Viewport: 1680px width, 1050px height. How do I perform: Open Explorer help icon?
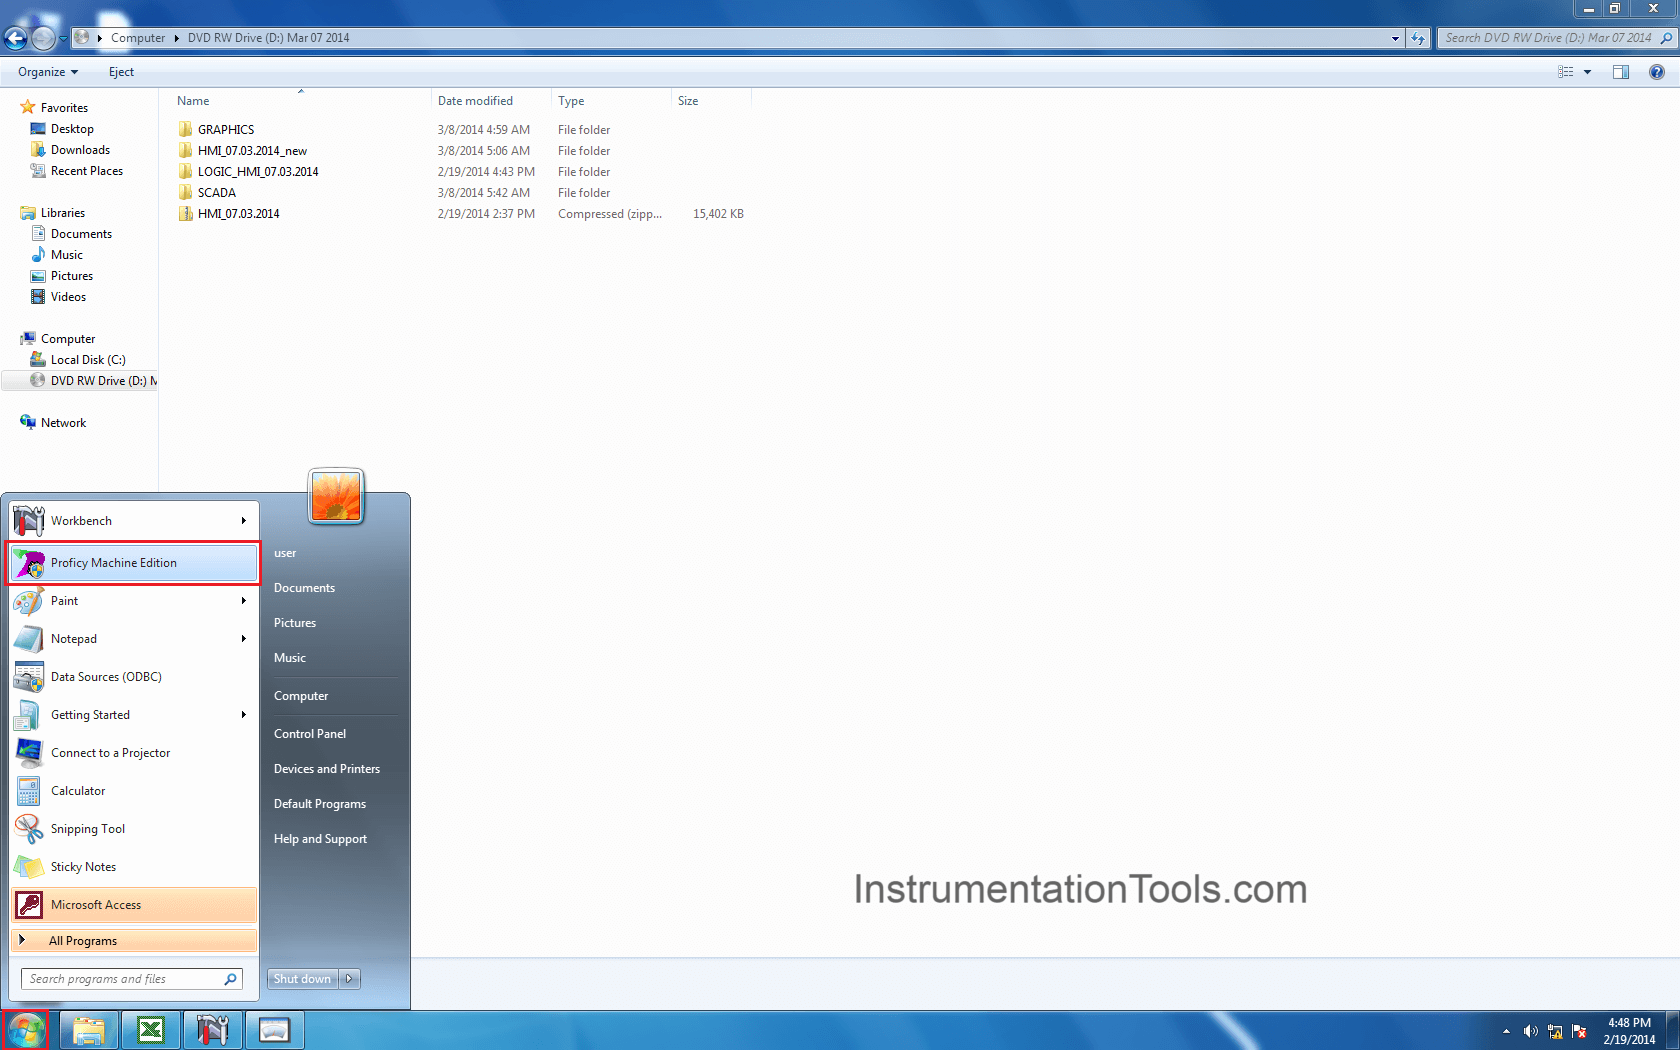(x=1657, y=72)
